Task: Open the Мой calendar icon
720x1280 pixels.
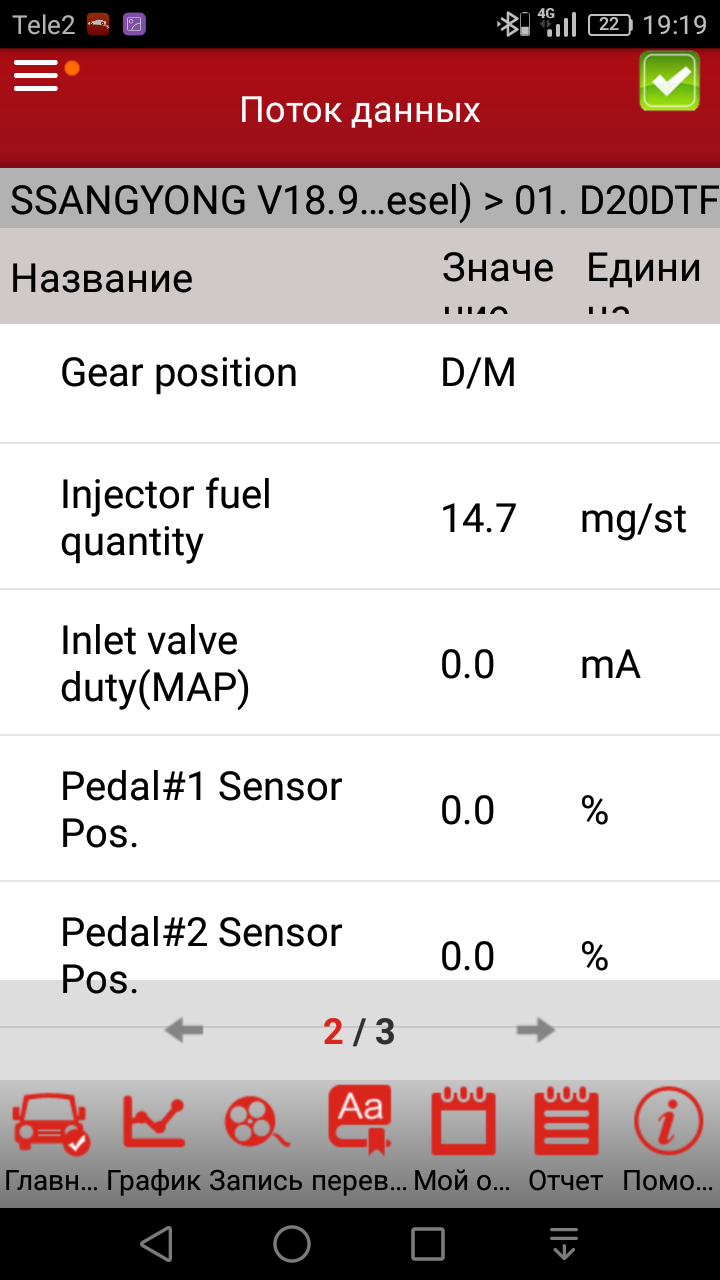Action: click(x=463, y=1125)
